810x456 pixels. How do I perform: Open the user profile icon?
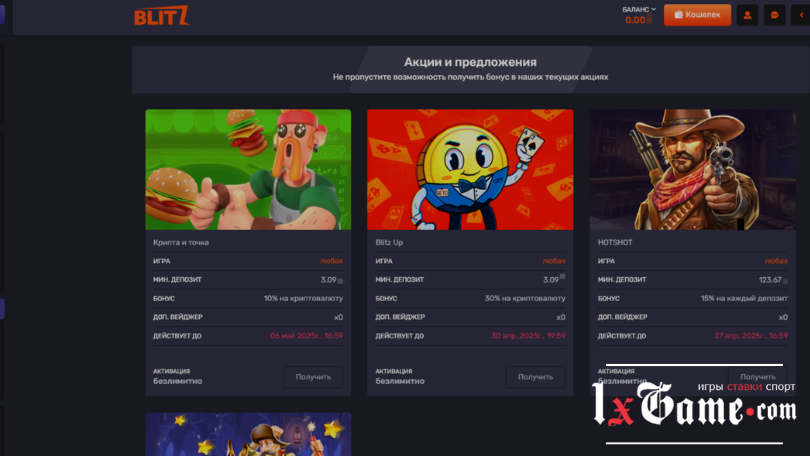[747, 15]
